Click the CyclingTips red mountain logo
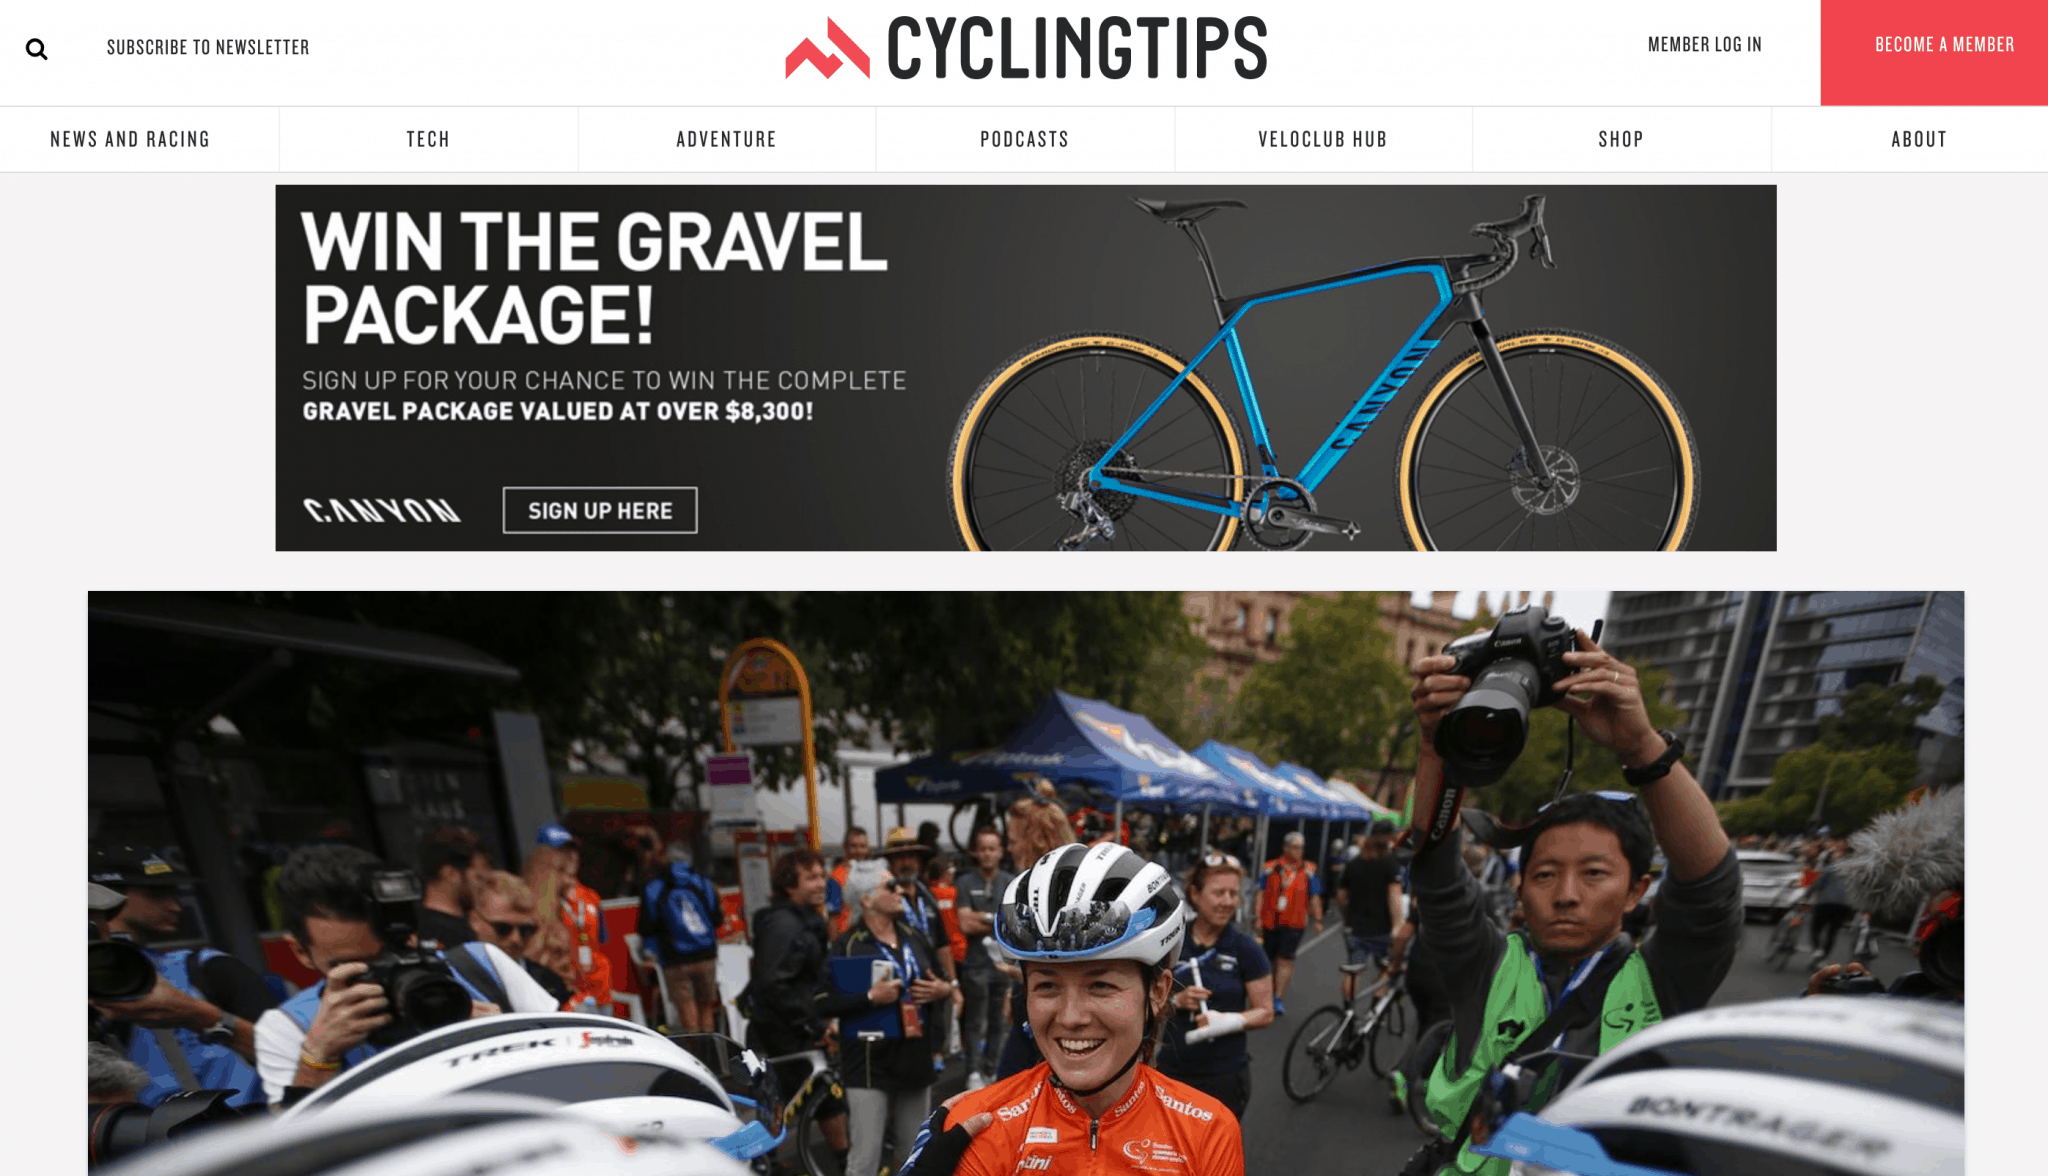The height and width of the screenshot is (1176, 2048). coord(827,48)
